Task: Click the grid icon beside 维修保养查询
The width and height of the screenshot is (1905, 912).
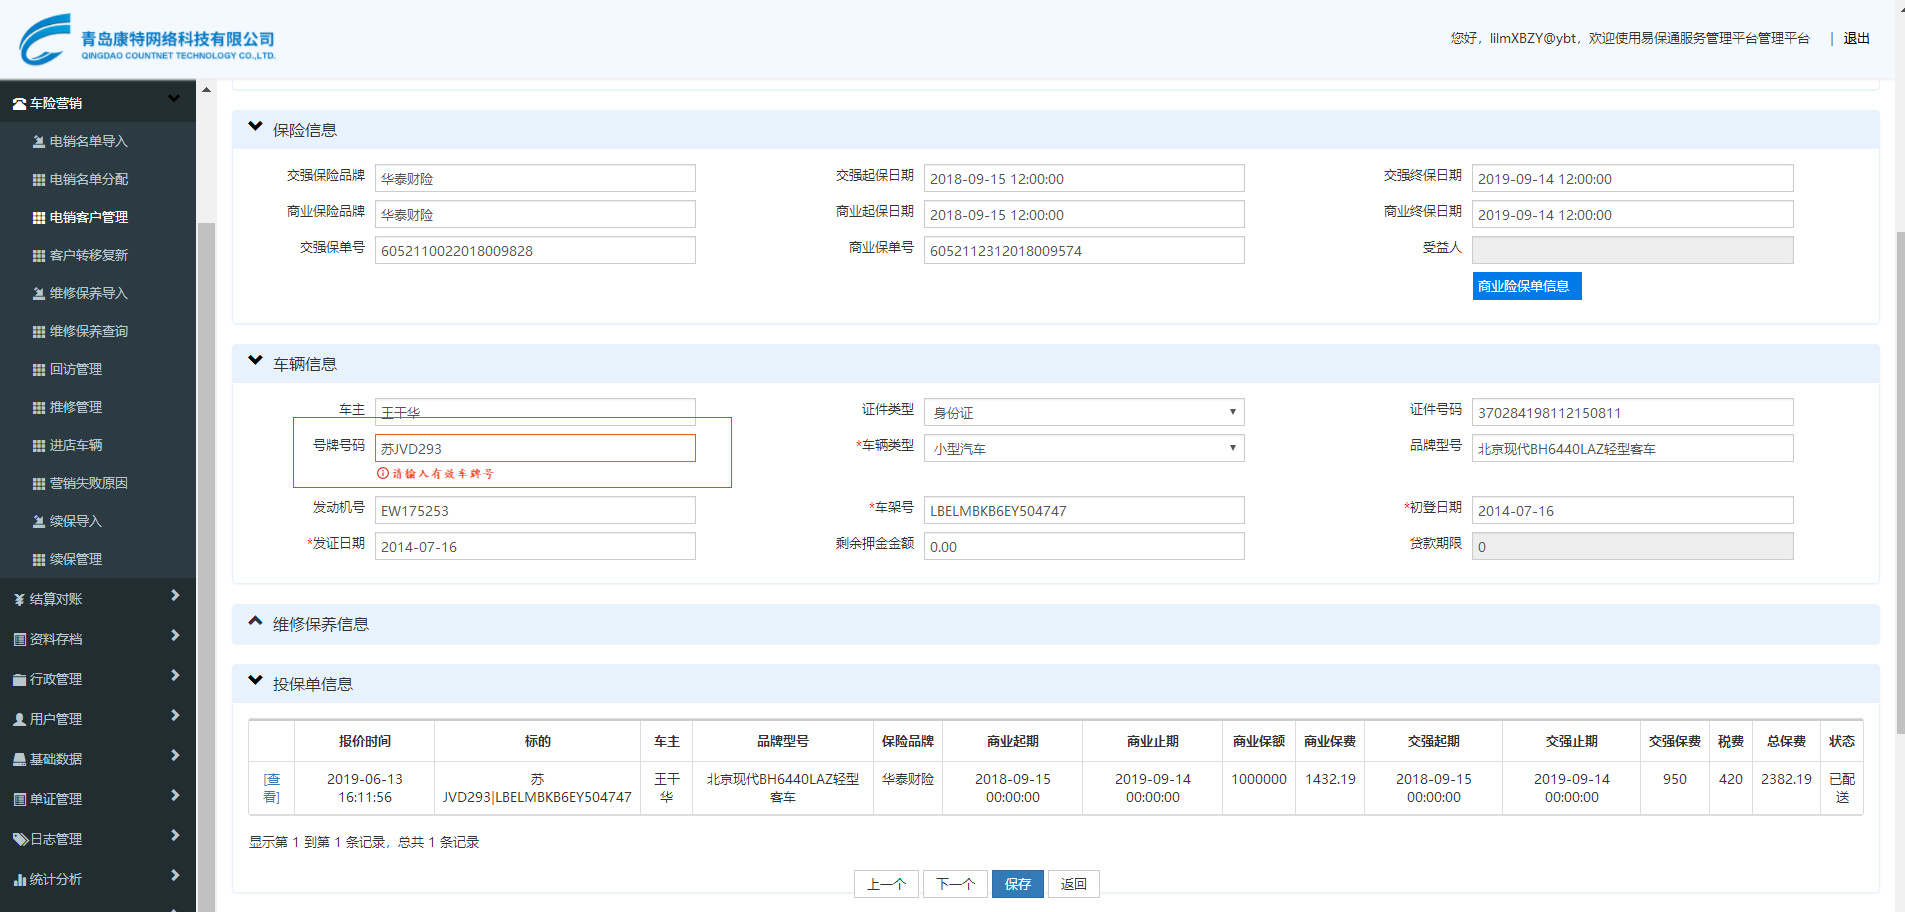Action: point(39,332)
